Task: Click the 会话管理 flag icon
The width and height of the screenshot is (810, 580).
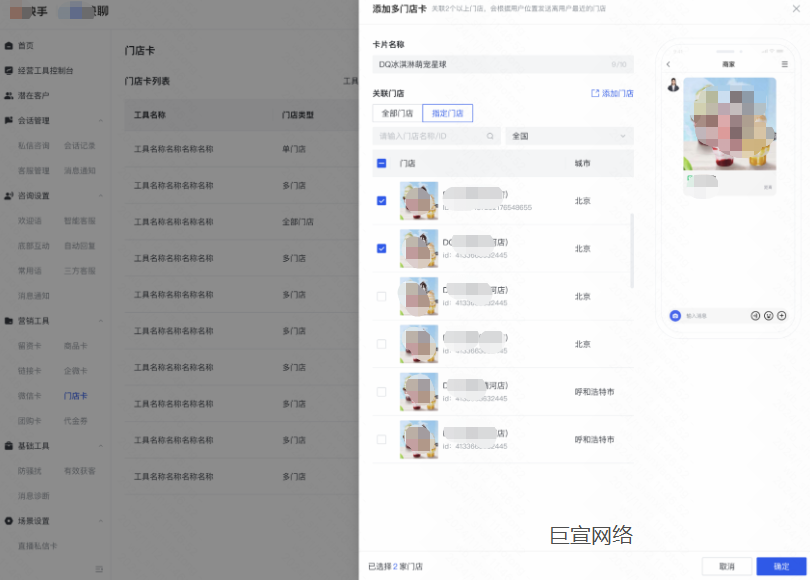Action: tap(9, 120)
